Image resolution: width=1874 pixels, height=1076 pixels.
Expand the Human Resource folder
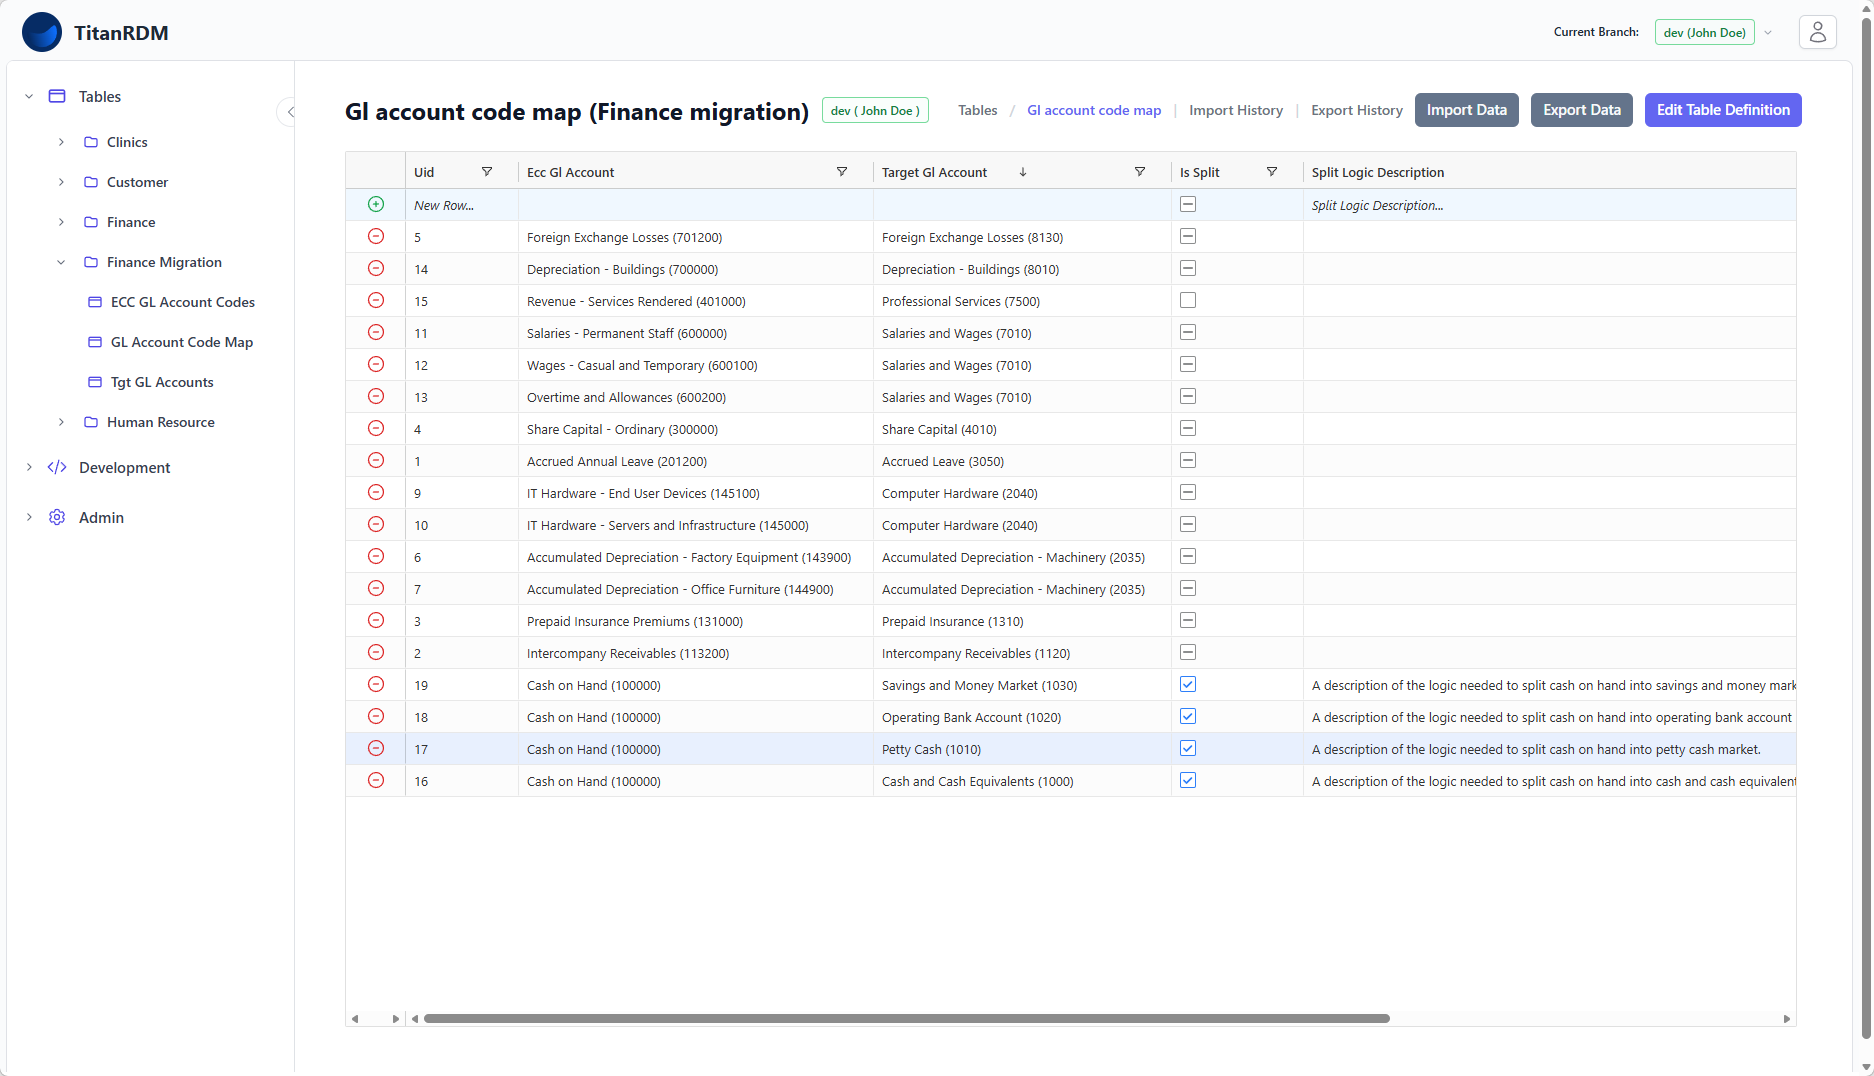(x=61, y=422)
